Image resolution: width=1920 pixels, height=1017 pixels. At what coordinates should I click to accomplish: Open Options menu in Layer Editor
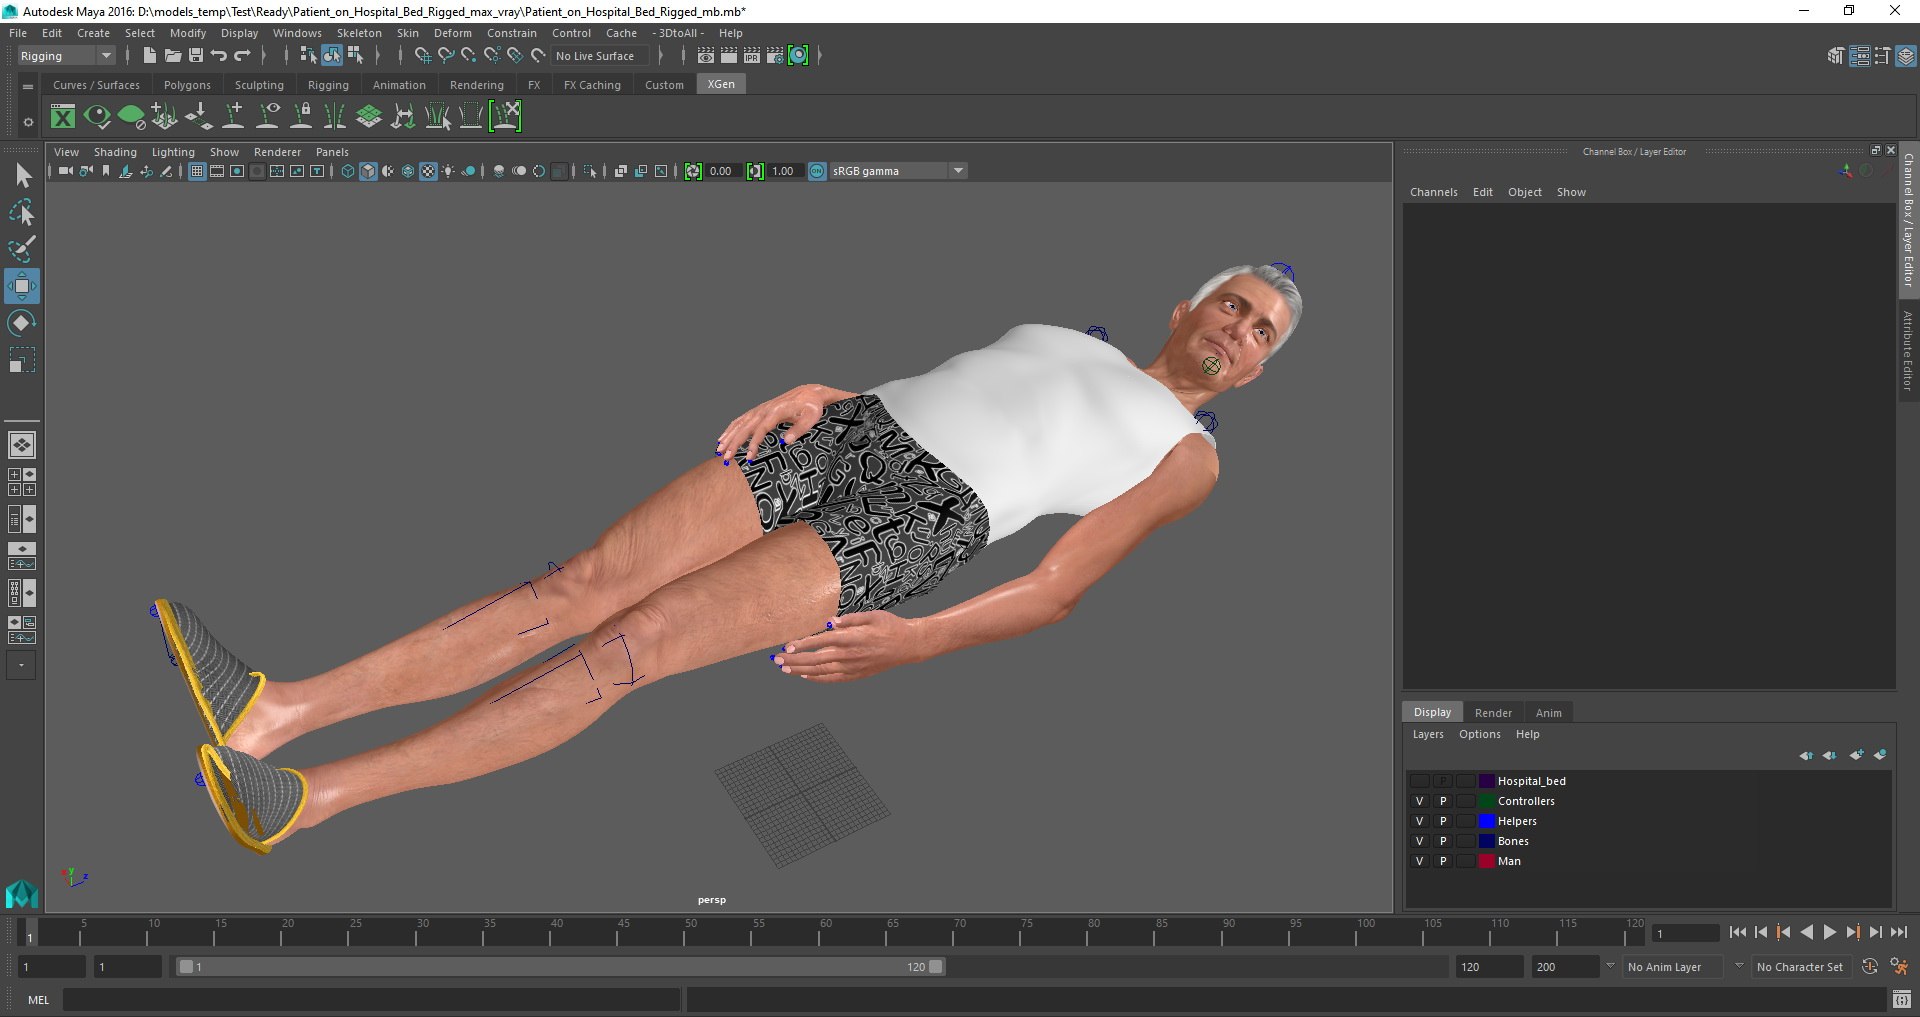(x=1479, y=734)
